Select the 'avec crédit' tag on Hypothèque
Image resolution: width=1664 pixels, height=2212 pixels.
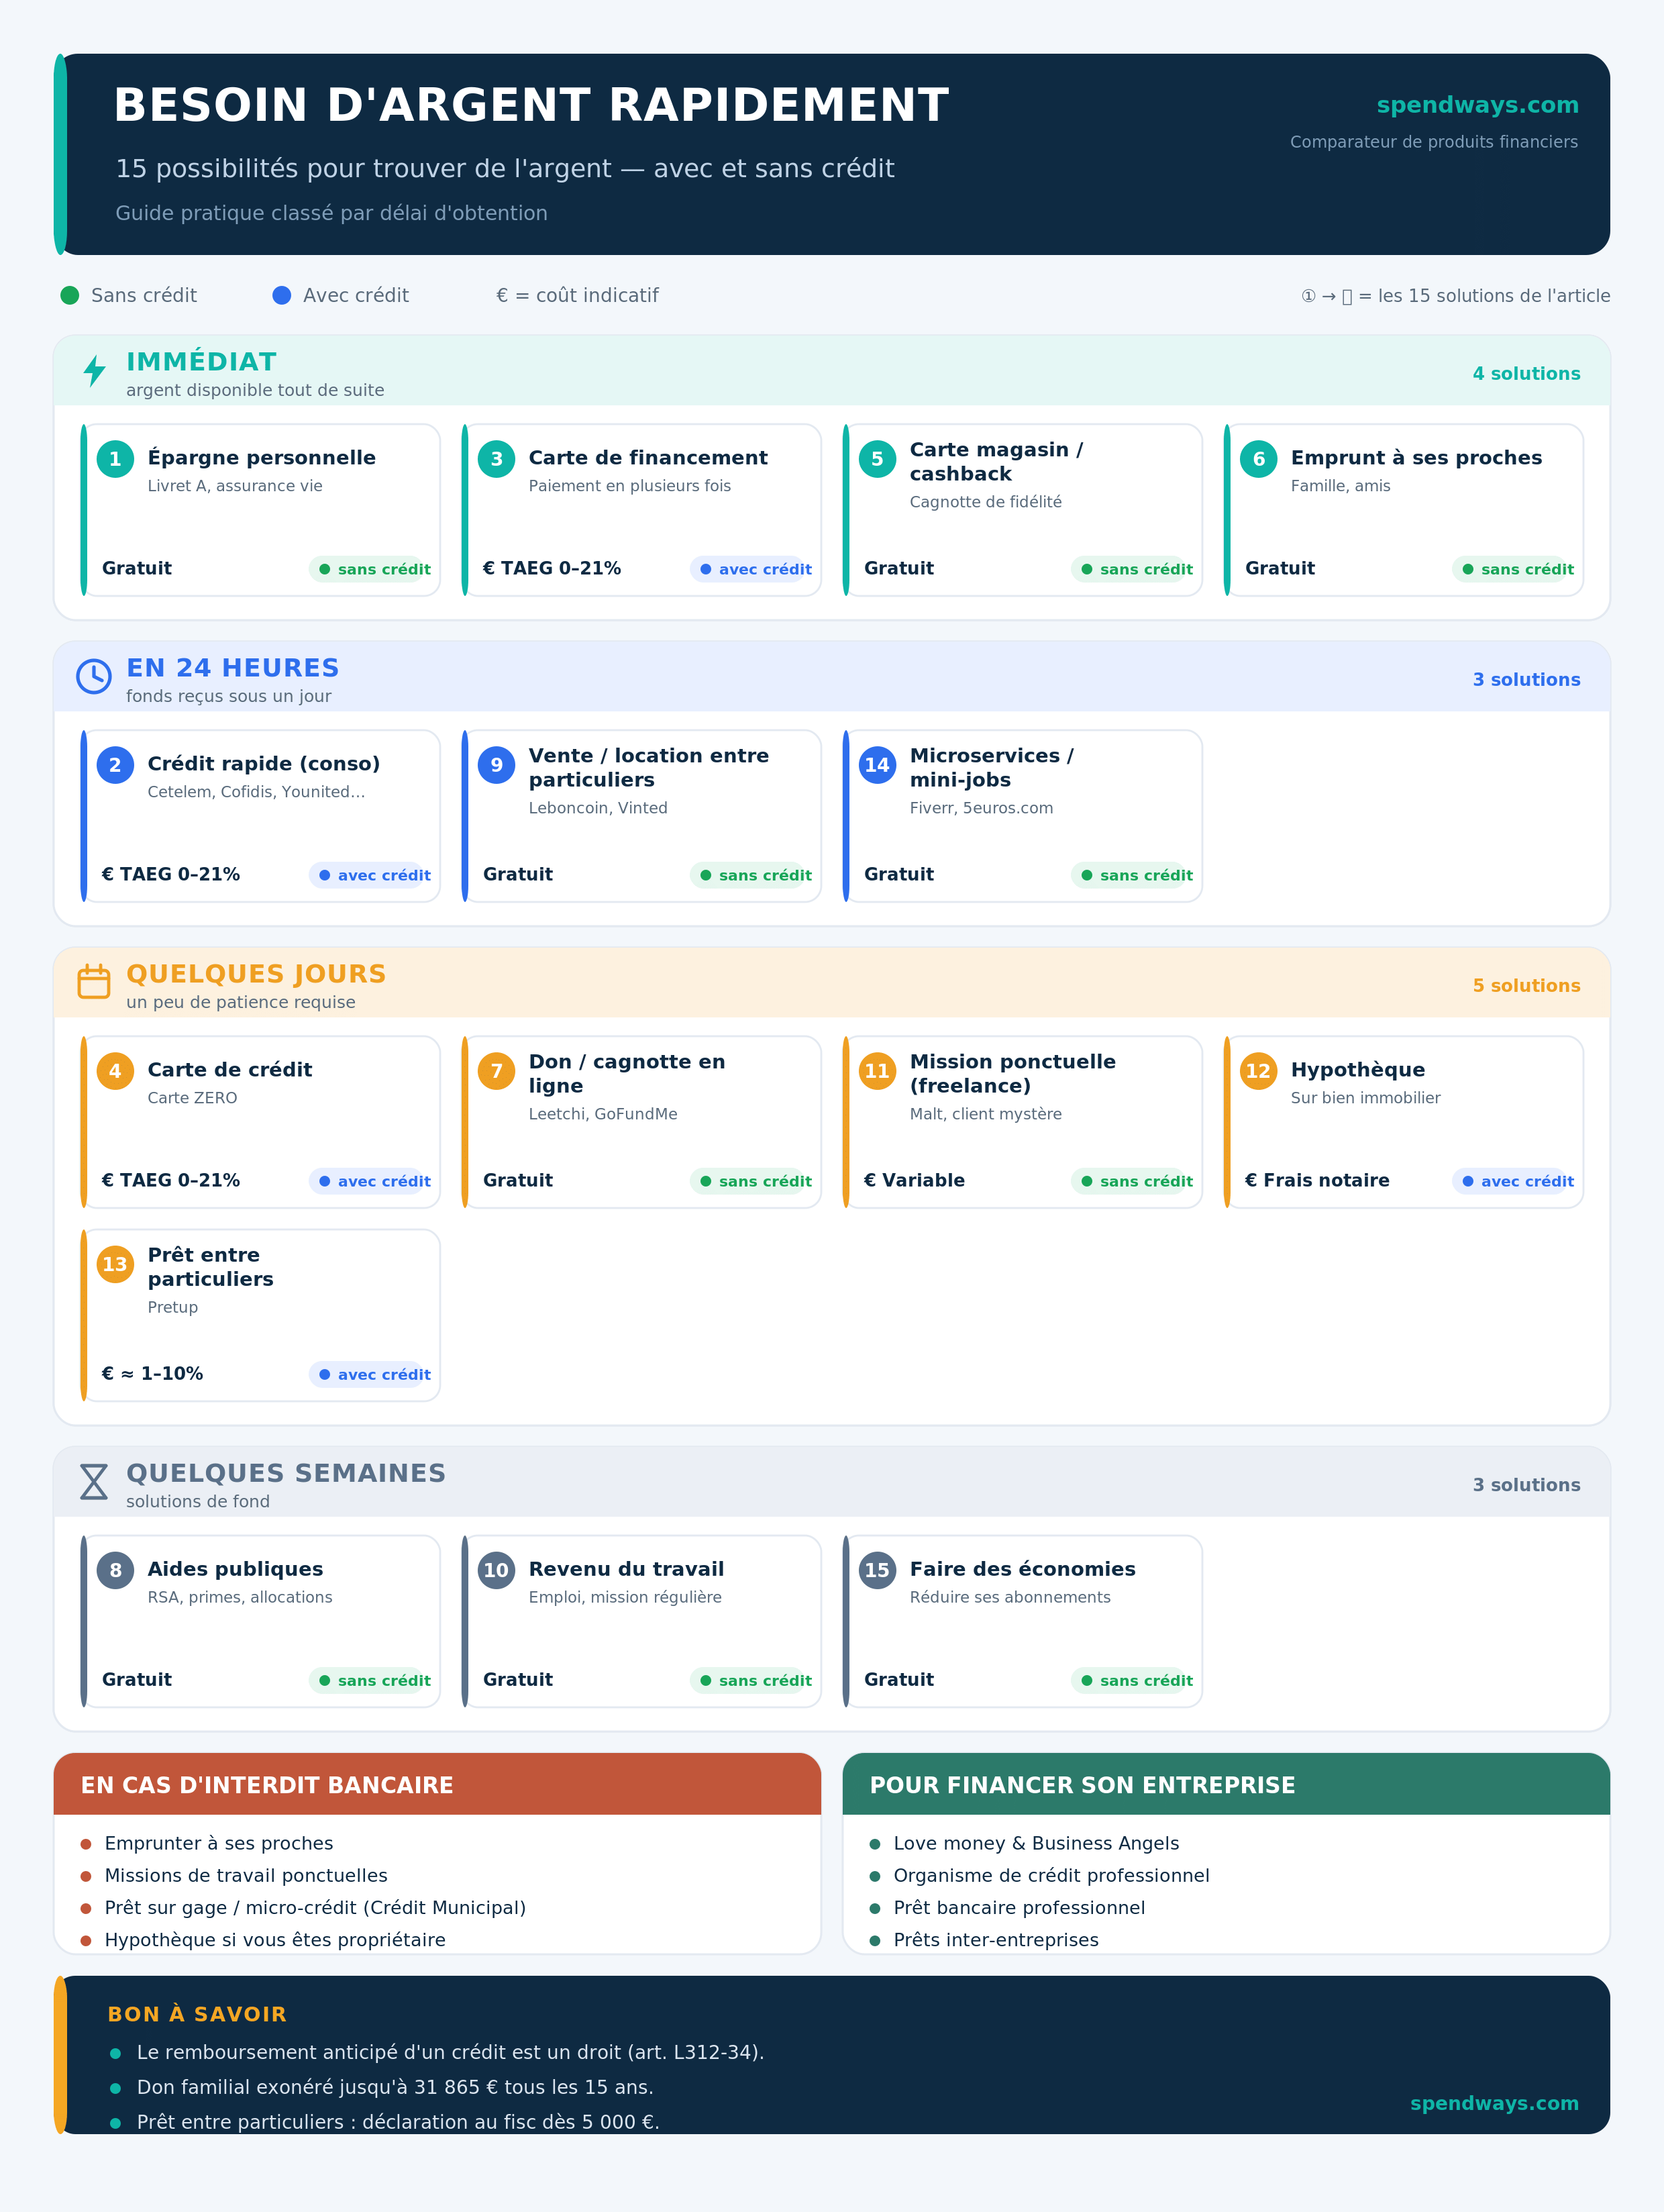1512,1181
